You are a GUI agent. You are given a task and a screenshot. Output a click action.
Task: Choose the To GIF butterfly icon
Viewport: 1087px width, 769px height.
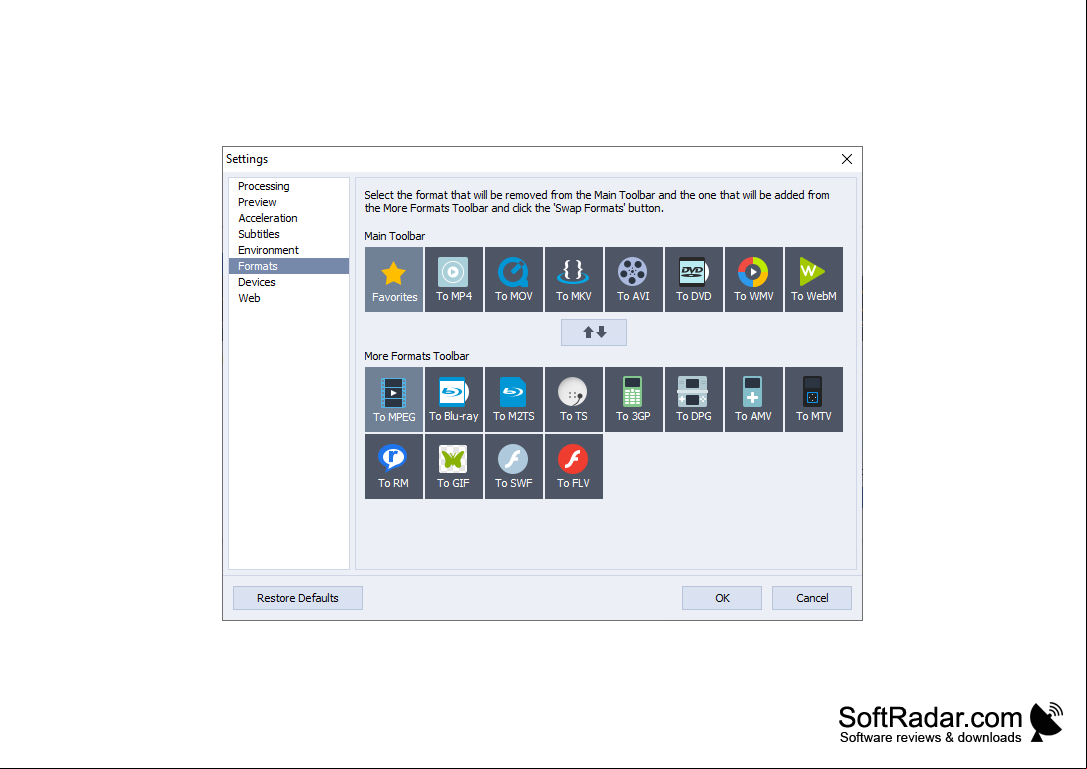click(454, 466)
